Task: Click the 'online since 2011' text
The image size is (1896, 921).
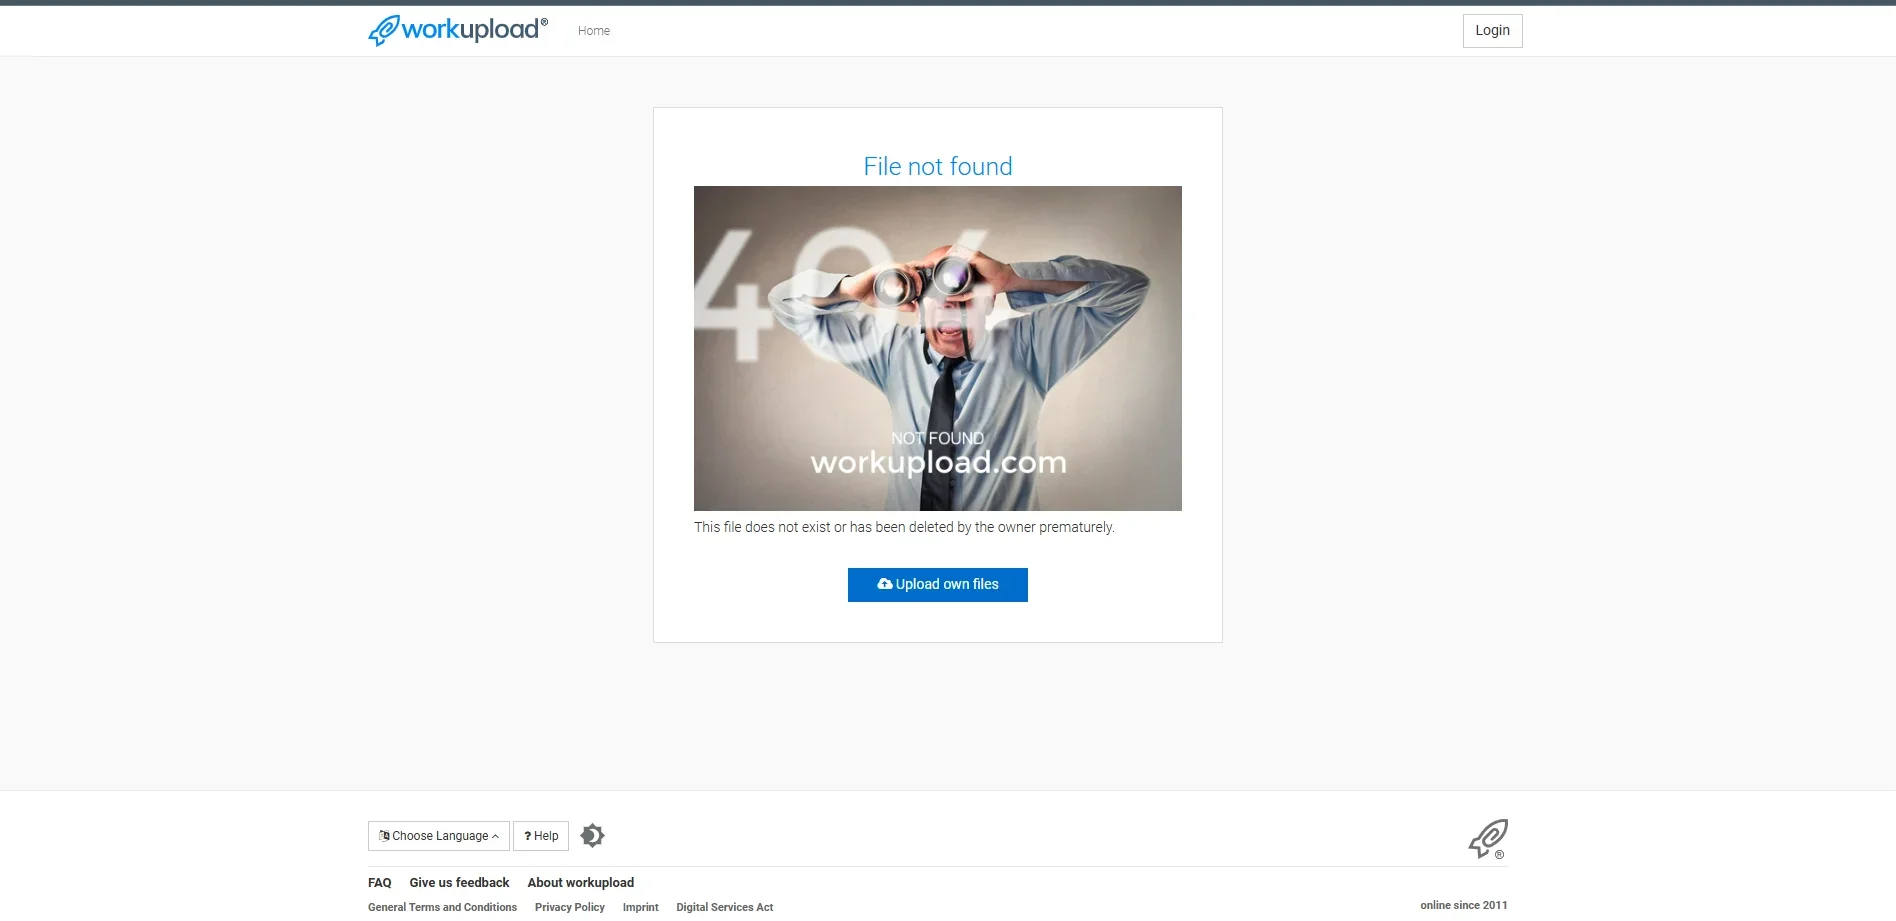Action: pos(1464,905)
